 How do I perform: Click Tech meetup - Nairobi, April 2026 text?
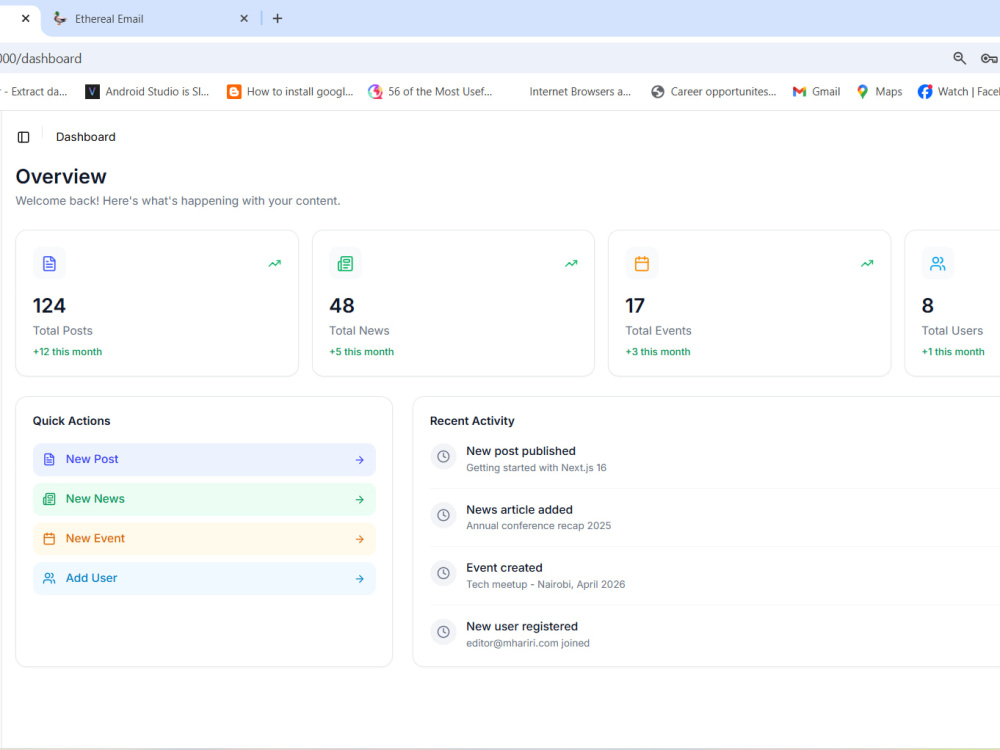click(545, 584)
